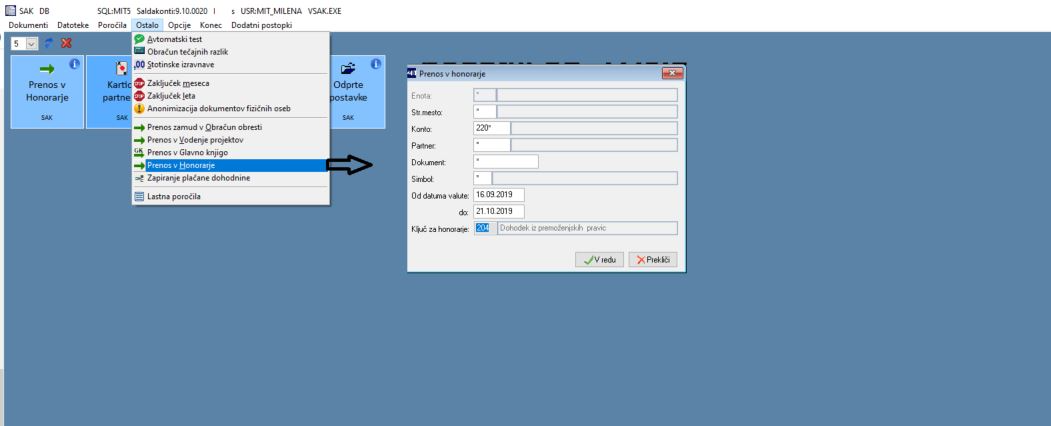Click Avtomatski test chat bubble icon
Screen dimensions: 1051x426
(139, 40)
